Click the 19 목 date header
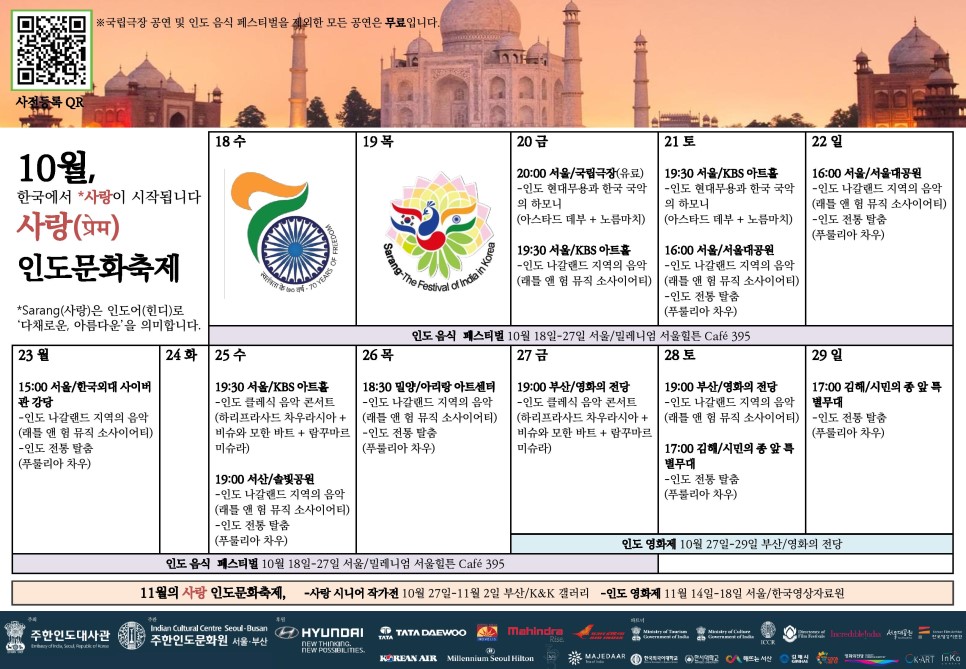The width and height of the screenshot is (966, 669). coord(378,142)
